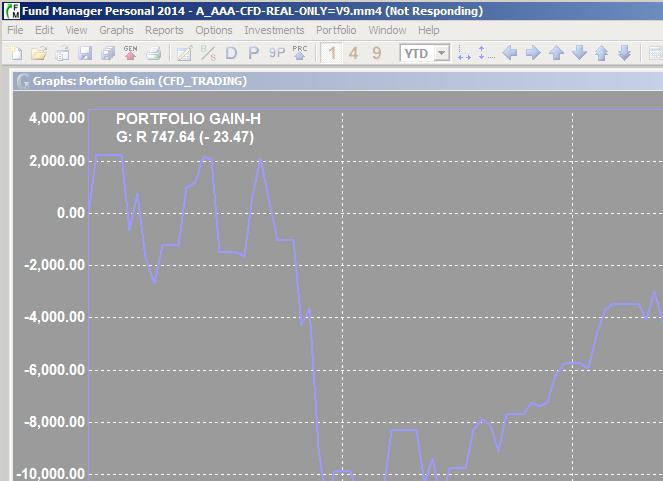Image resolution: width=663 pixels, height=481 pixels.
Task: Click the first solid down arrow icon
Action: tap(579, 53)
